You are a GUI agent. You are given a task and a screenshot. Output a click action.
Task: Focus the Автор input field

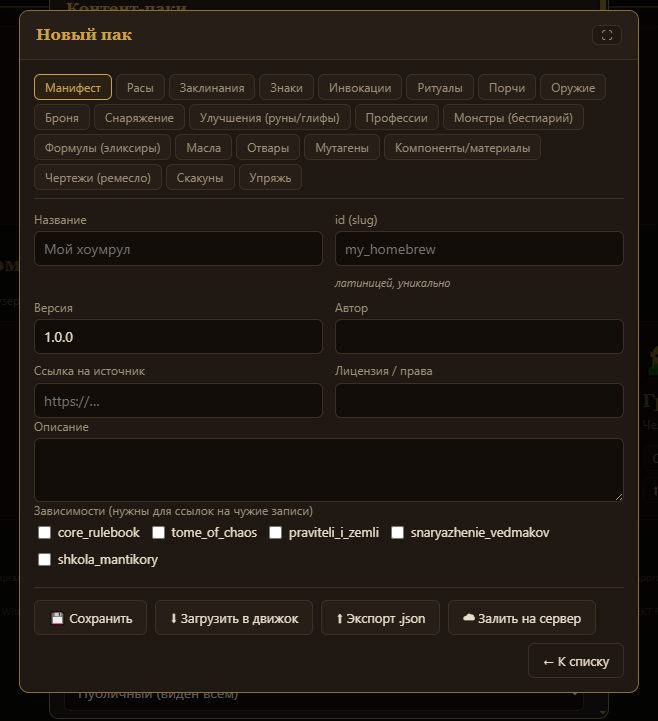point(479,336)
